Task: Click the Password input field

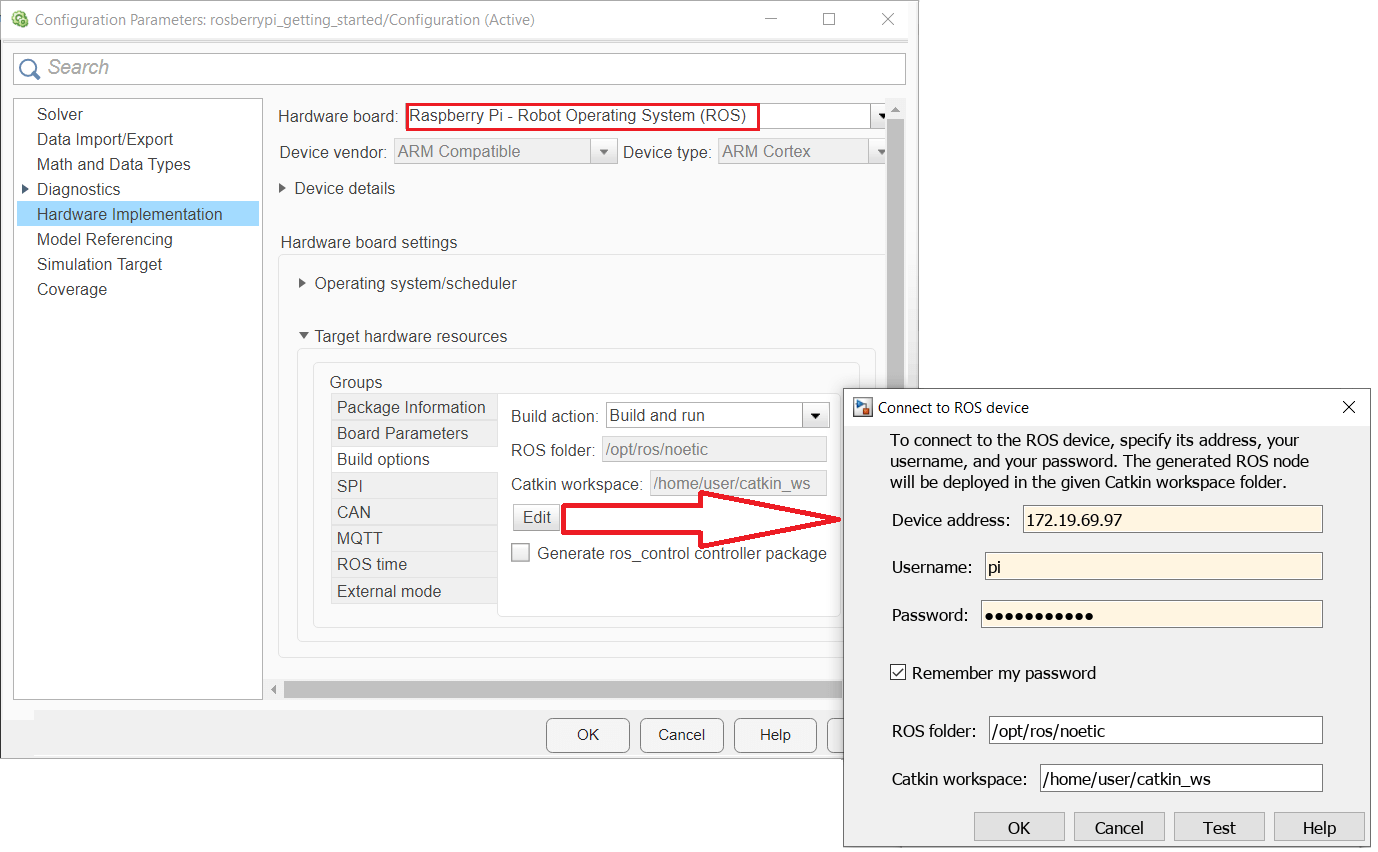Action: [1152, 615]
